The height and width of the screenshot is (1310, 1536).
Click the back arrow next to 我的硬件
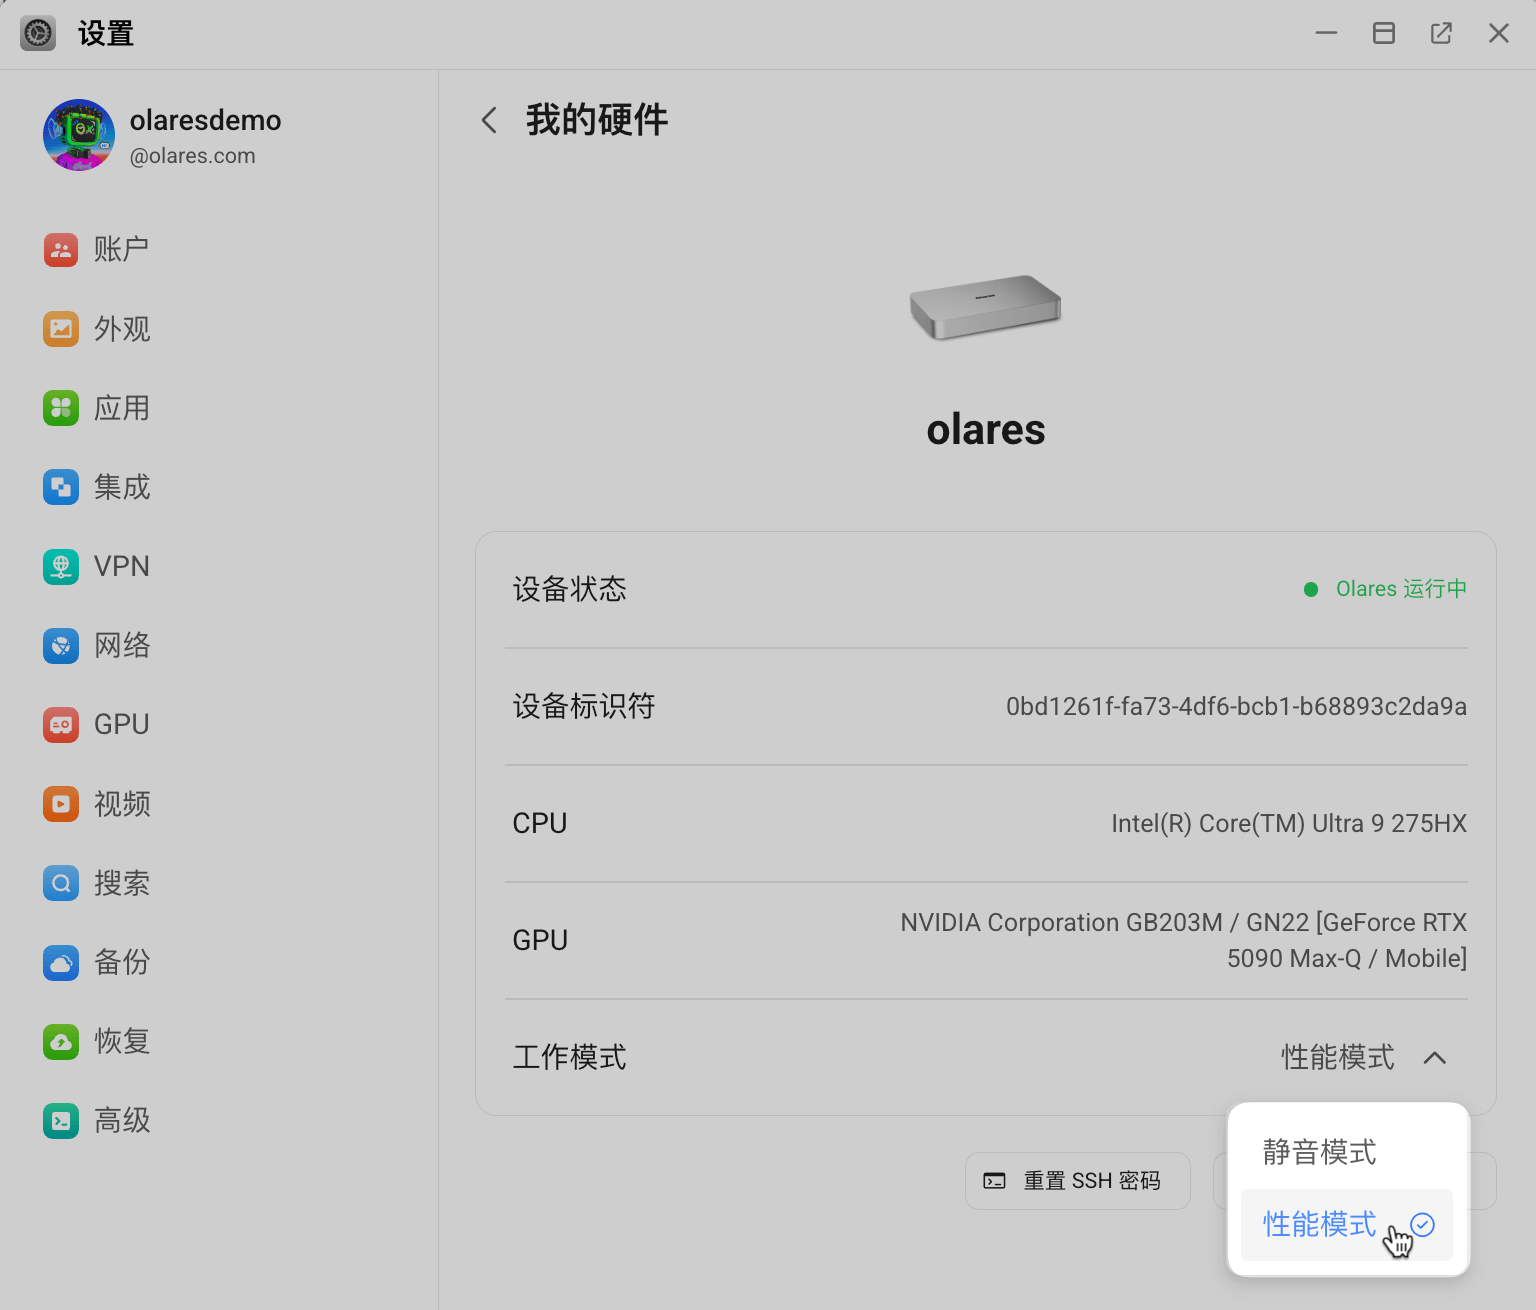(488, 119)
